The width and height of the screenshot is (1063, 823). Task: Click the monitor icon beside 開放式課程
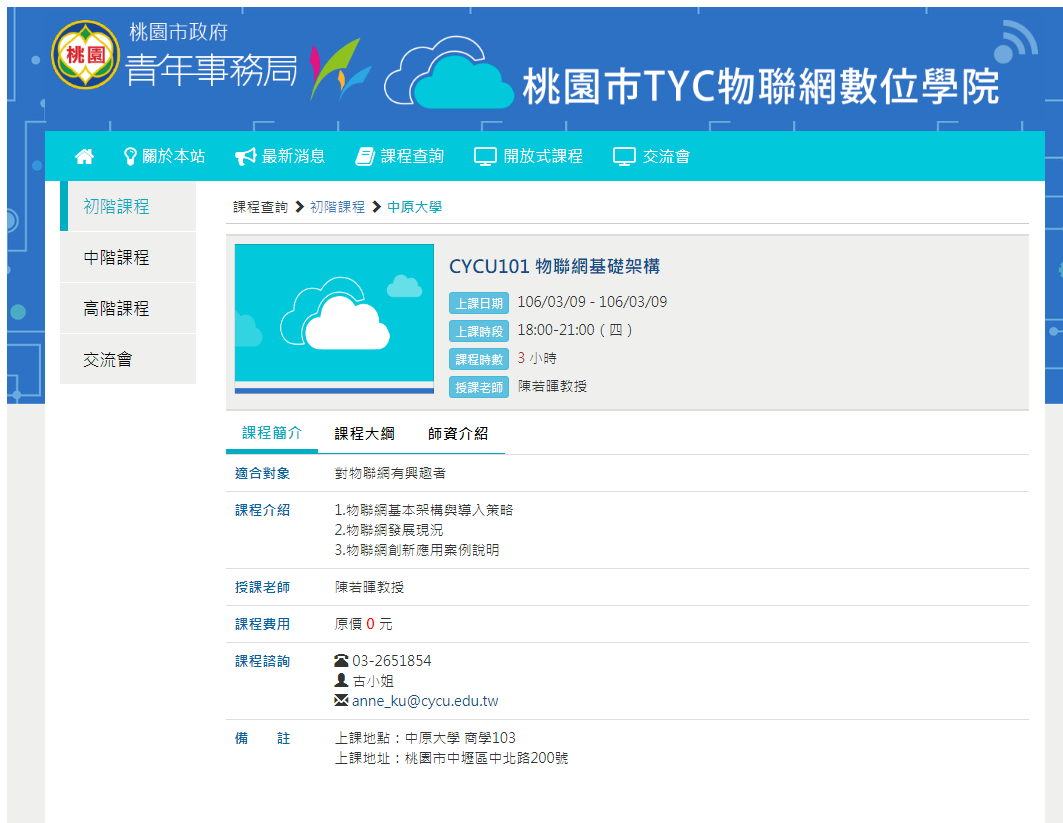tap(485, 156)
